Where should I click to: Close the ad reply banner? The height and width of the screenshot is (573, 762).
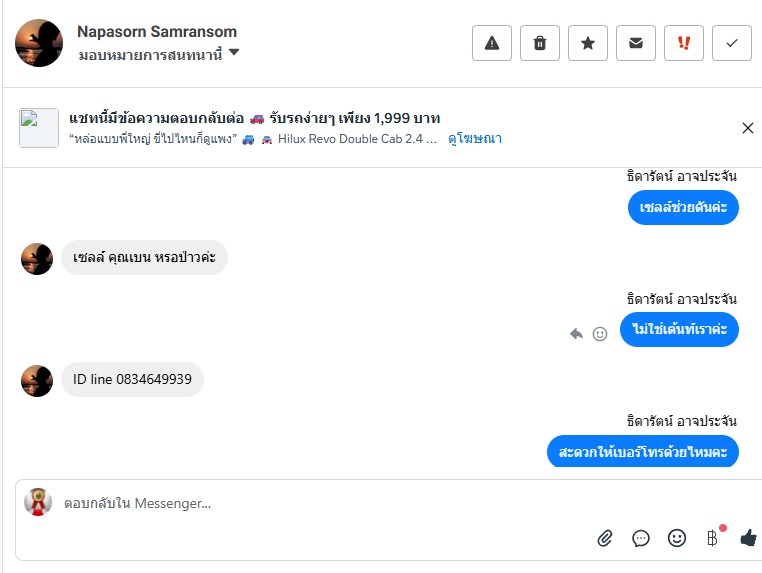click(748, 128)
